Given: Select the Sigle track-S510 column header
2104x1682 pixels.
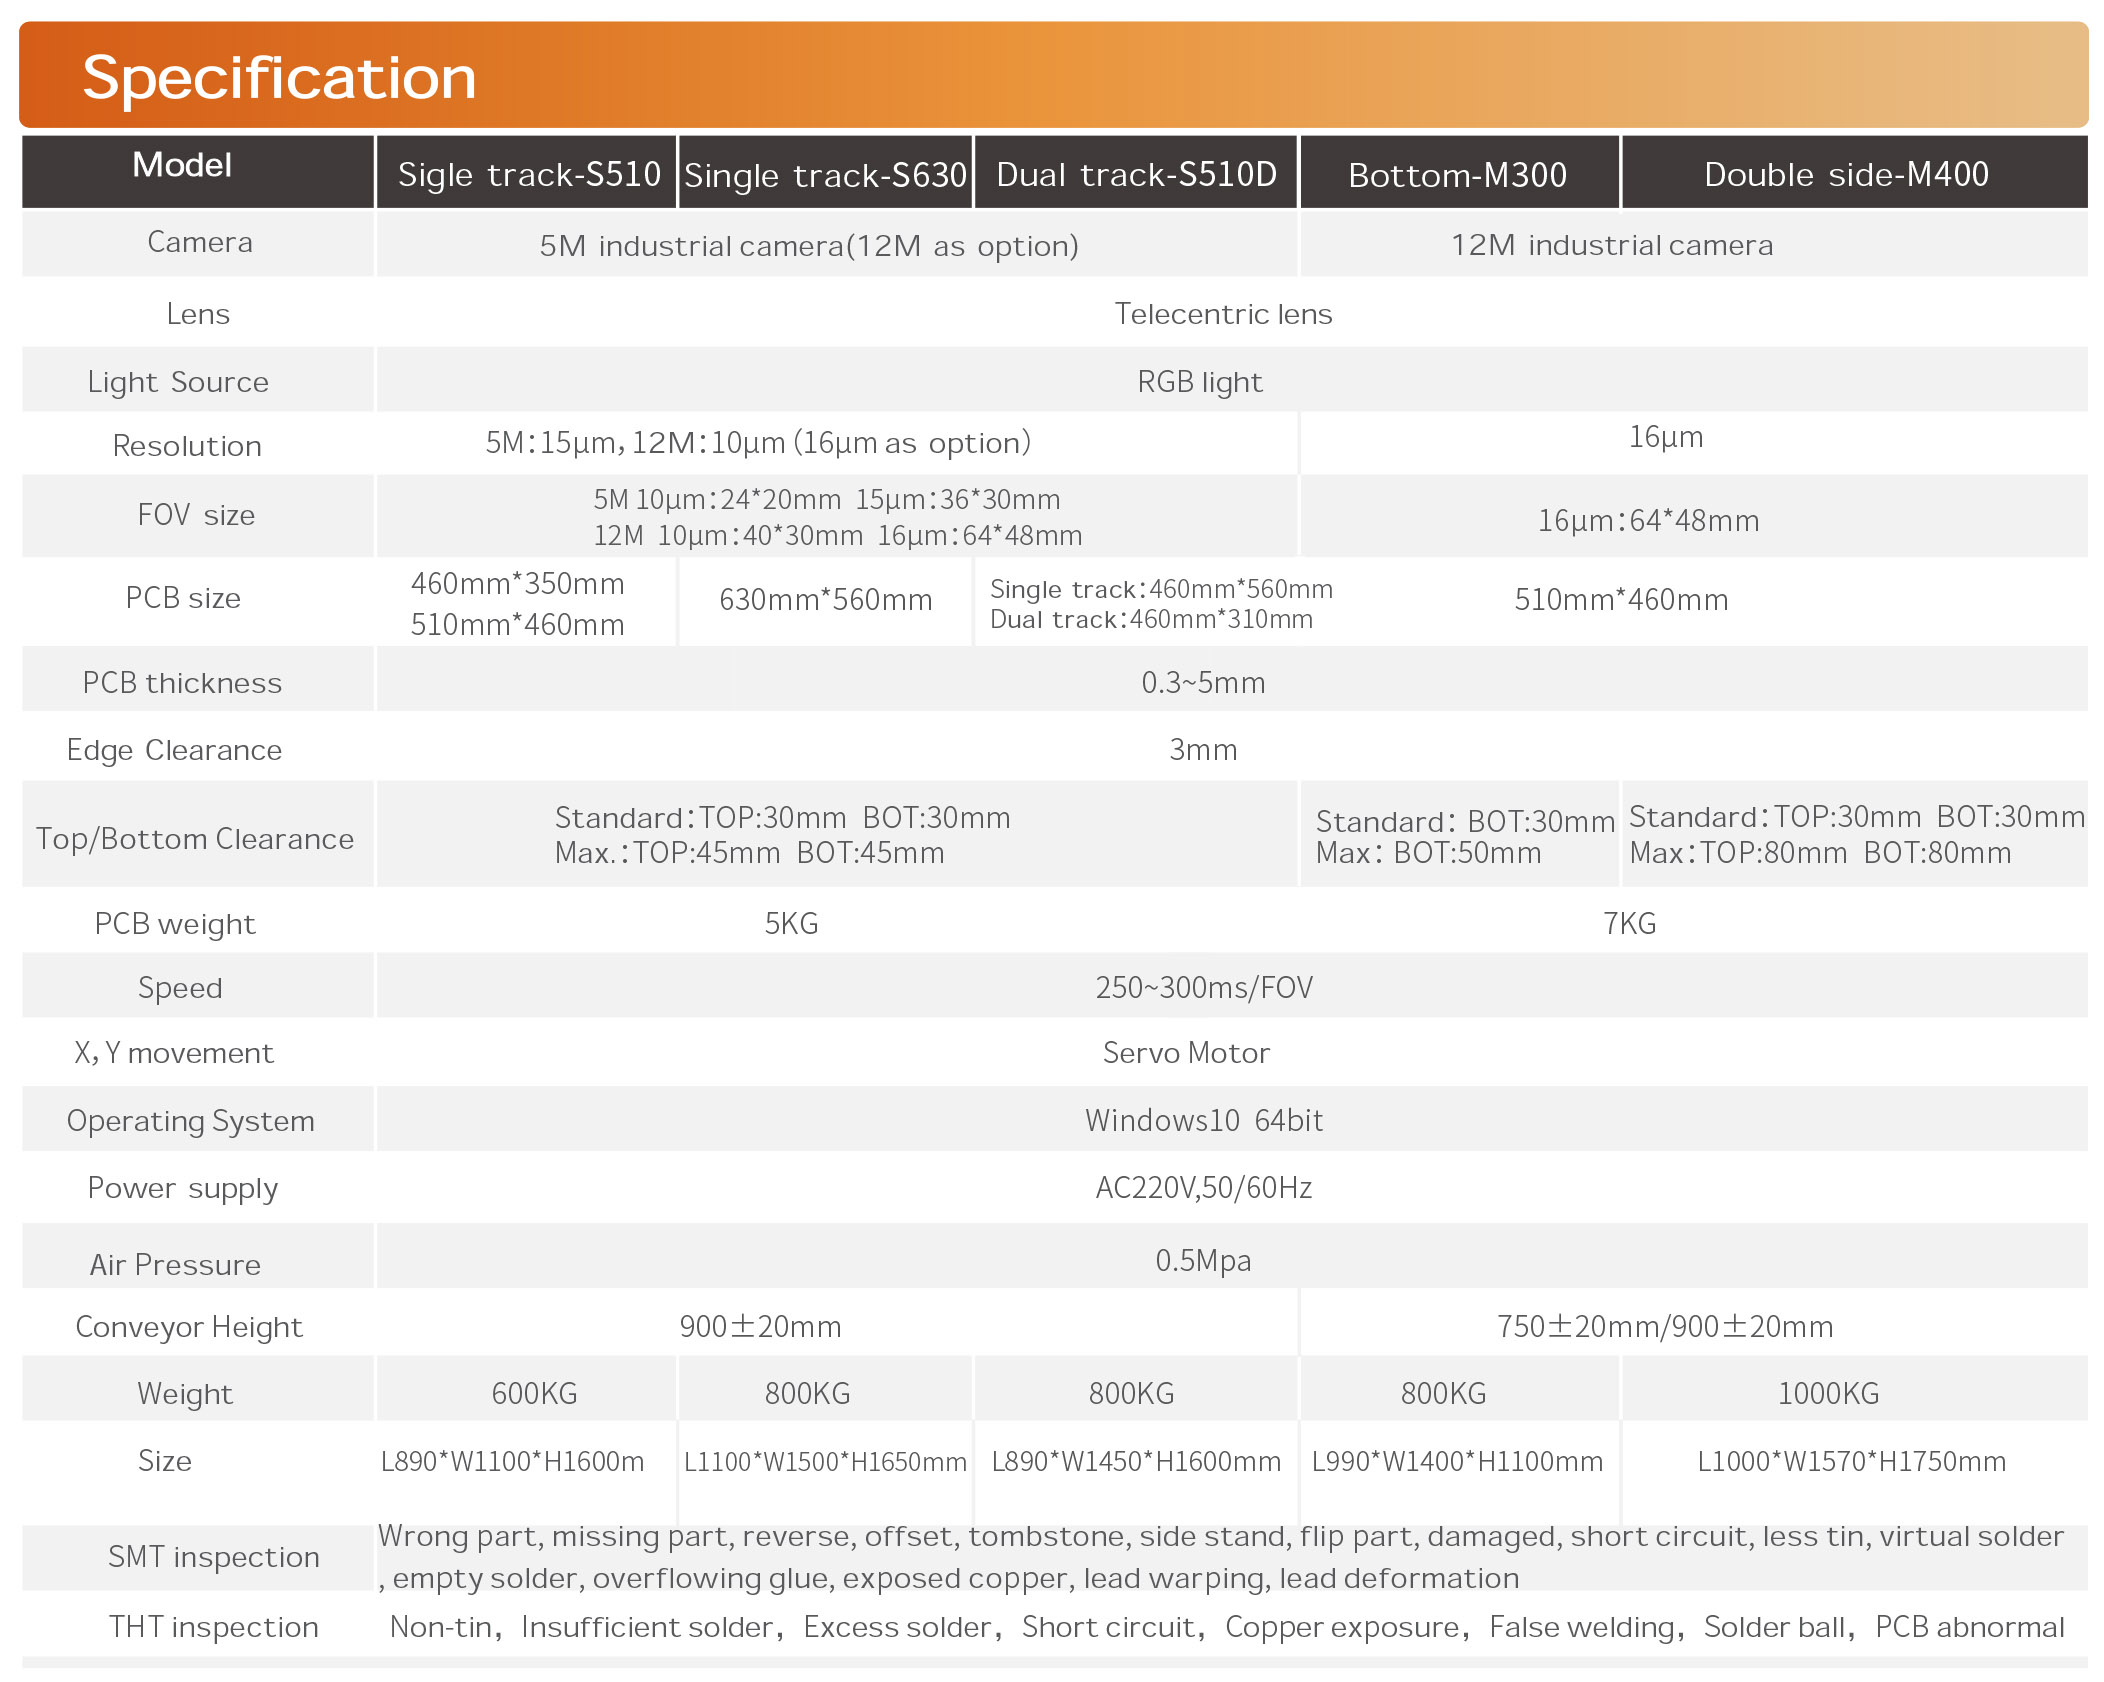Looking at the screenshot, I should click(528, 173).
